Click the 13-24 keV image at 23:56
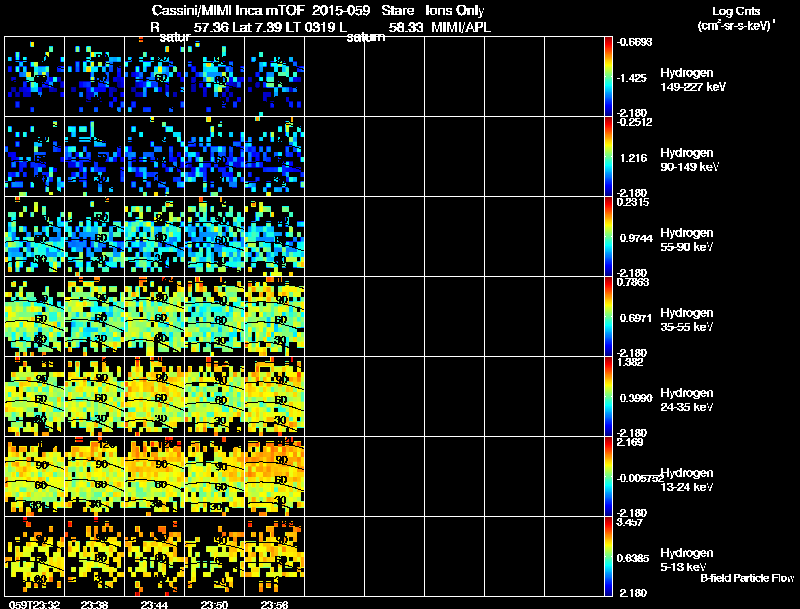Screen dimensions: 800x609 click(274, 477)
